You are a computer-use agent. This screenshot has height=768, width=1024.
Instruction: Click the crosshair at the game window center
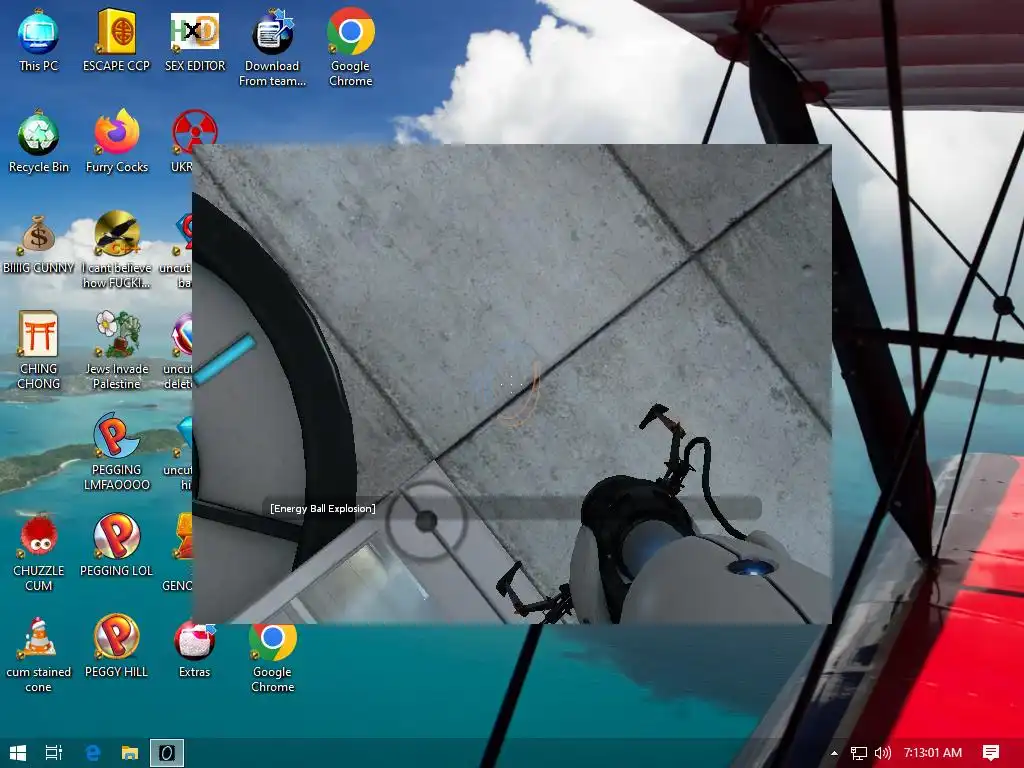click(511, 385)
